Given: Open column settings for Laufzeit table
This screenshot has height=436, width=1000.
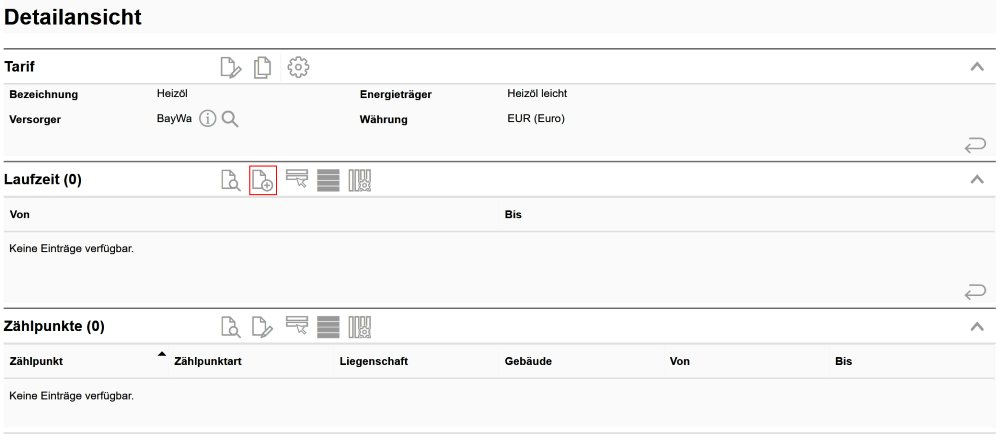Looking at the screenshot, I should 360,181.
